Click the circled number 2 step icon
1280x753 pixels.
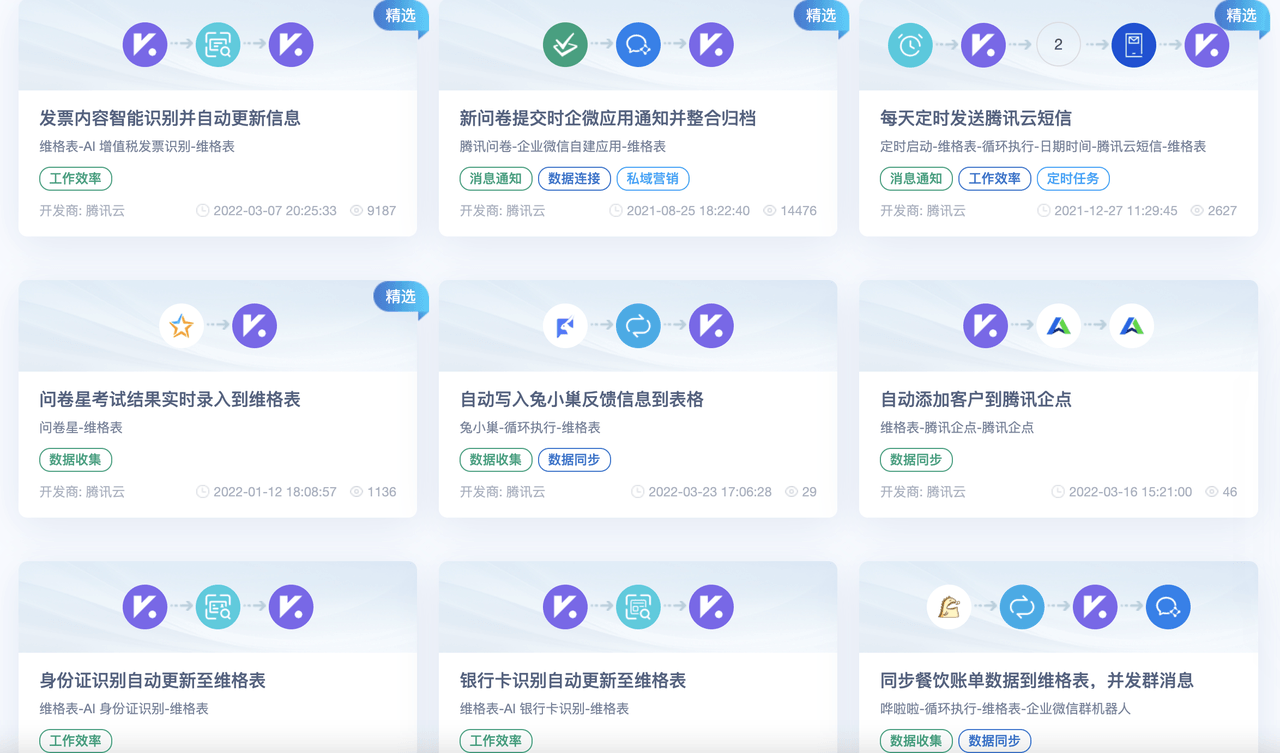tap(1058, 45)
